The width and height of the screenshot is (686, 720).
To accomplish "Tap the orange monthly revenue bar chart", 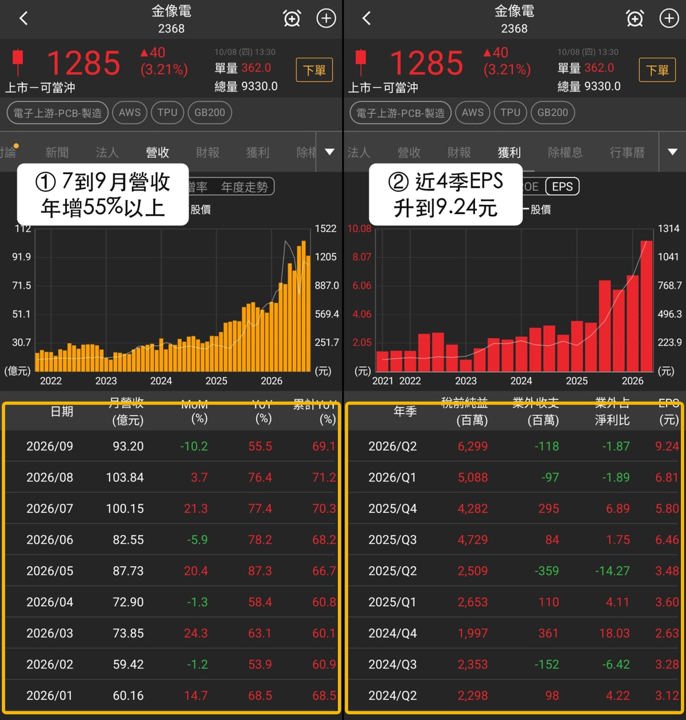I will 173,301.
